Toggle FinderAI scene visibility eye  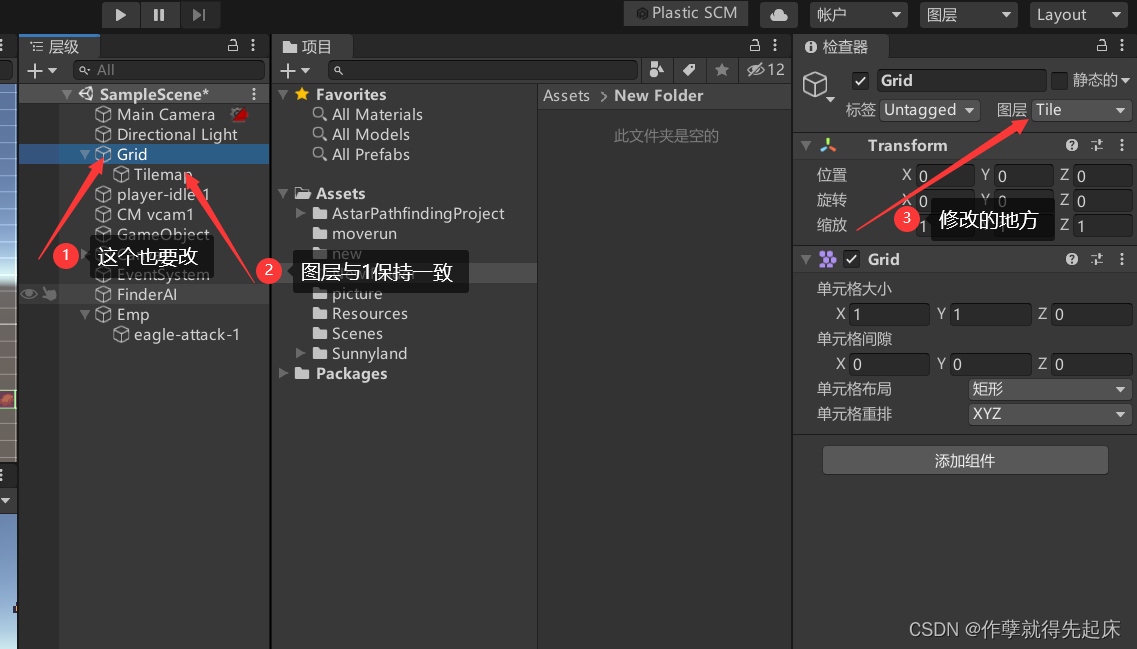(28, 294)
